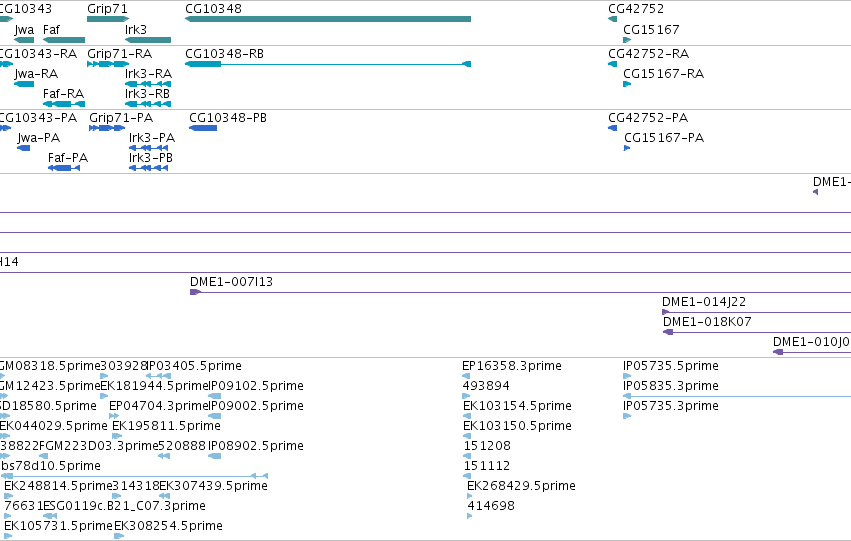The width and height of the screenshot is (851, 541).
Task: Open EST bs78d10.5prime
Action: [50, 466]
